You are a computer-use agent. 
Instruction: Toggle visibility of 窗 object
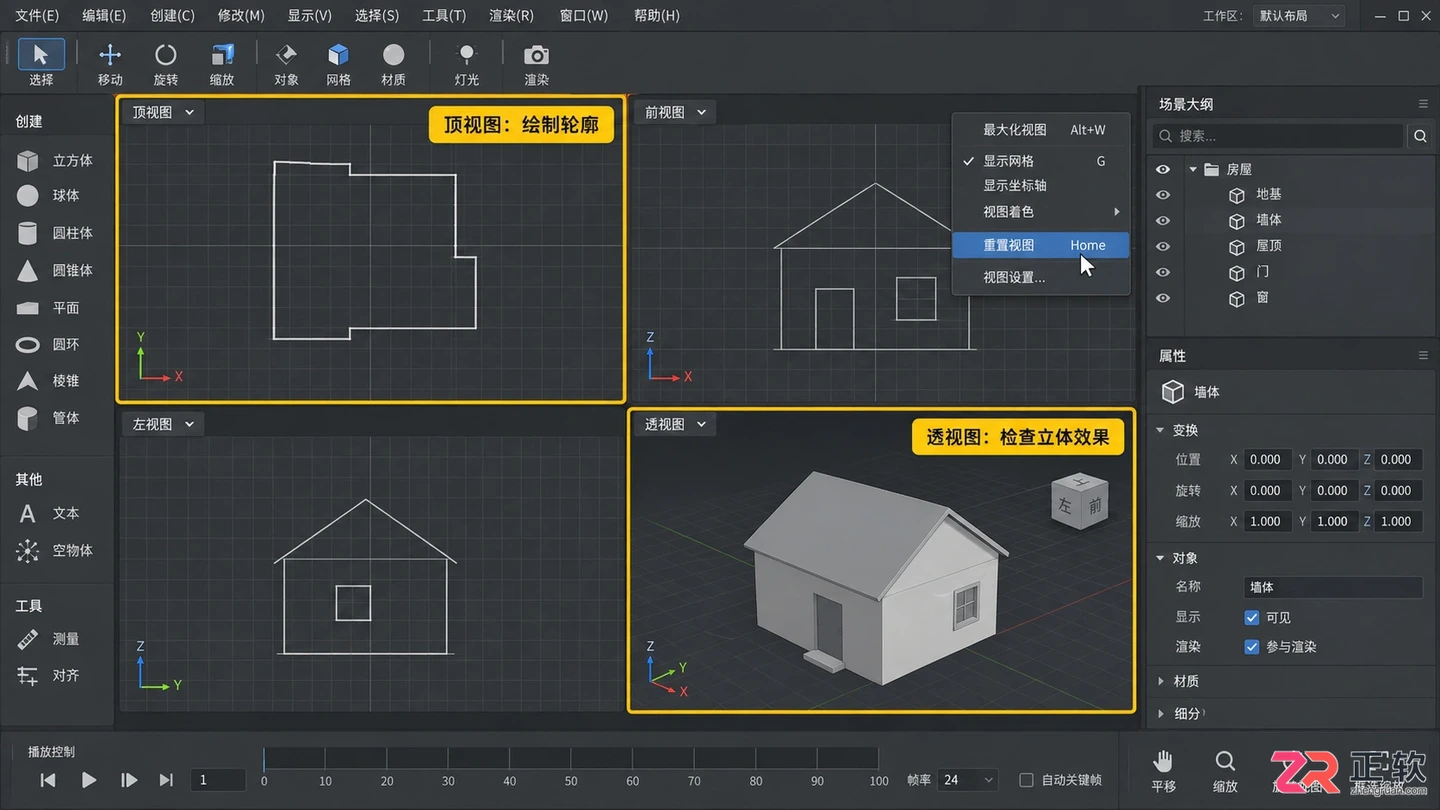[x=1163, y=298]
